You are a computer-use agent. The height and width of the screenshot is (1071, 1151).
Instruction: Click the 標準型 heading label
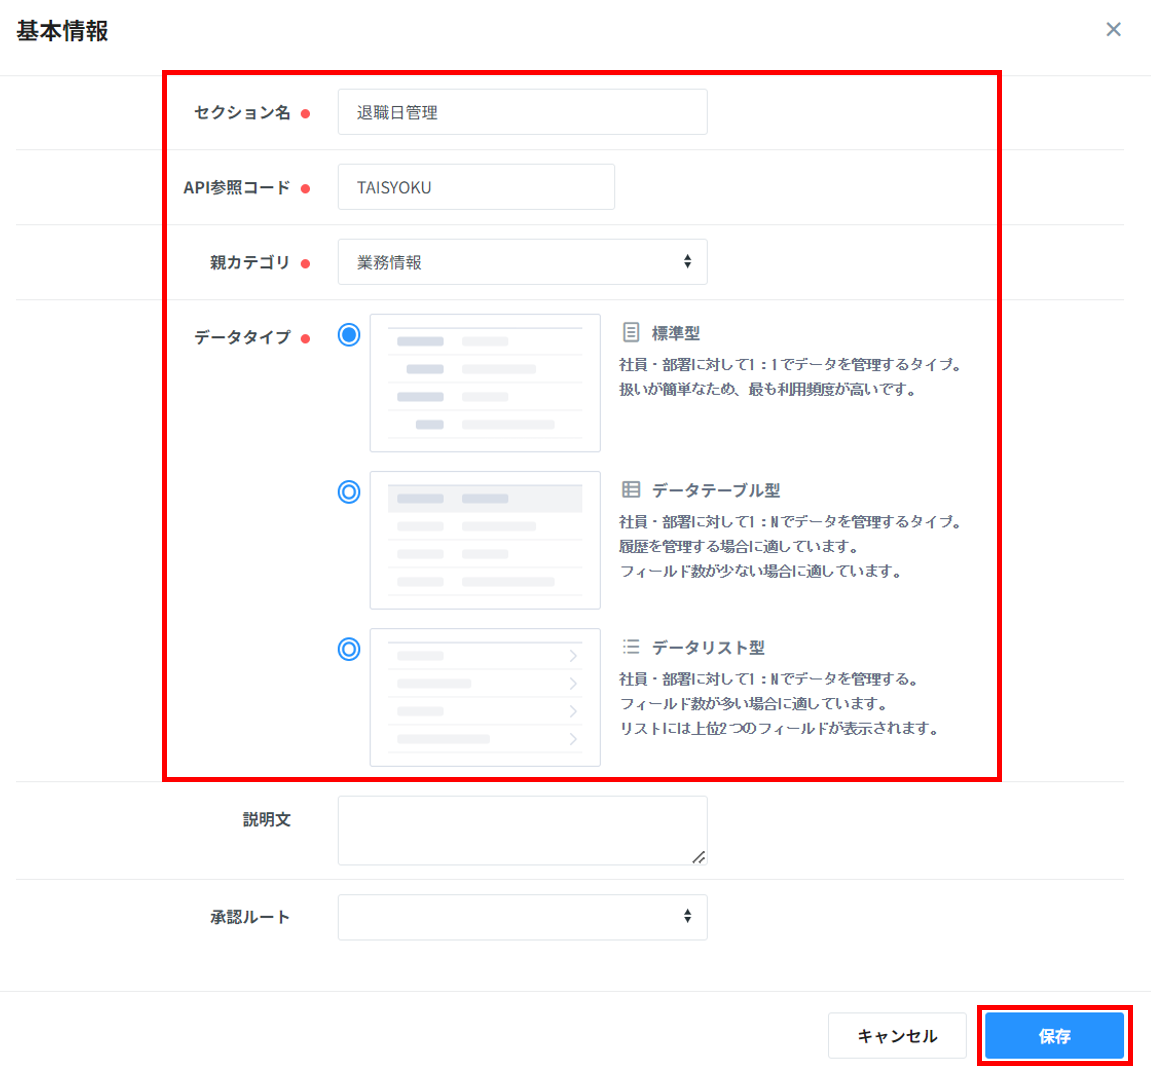coord(676,333)
